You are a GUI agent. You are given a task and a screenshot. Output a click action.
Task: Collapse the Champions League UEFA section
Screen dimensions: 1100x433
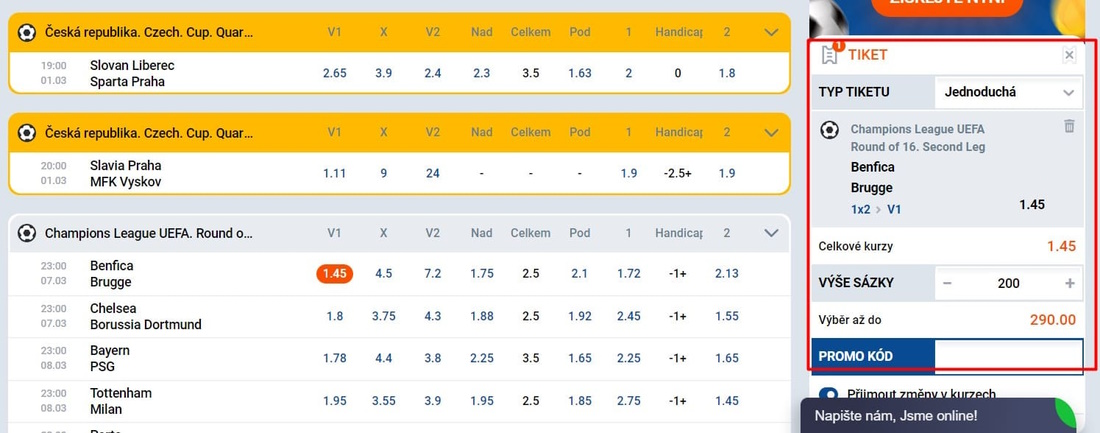tap(772, 233)
